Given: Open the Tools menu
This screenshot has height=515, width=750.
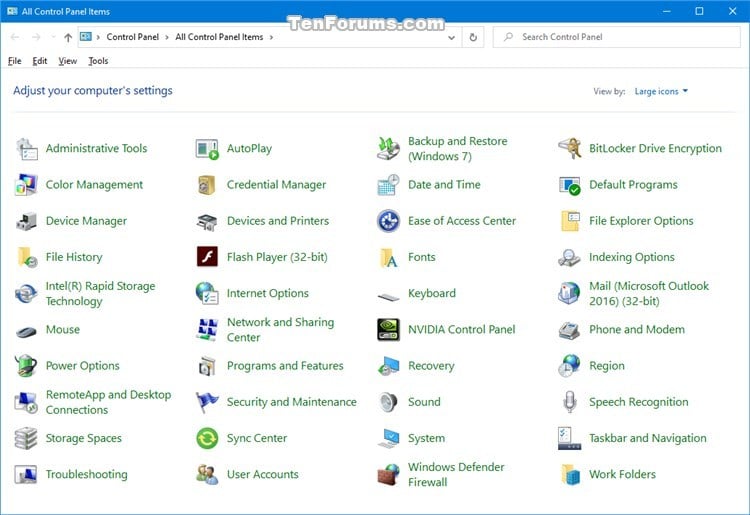Looking at the screenshot, I should (98, 61).
